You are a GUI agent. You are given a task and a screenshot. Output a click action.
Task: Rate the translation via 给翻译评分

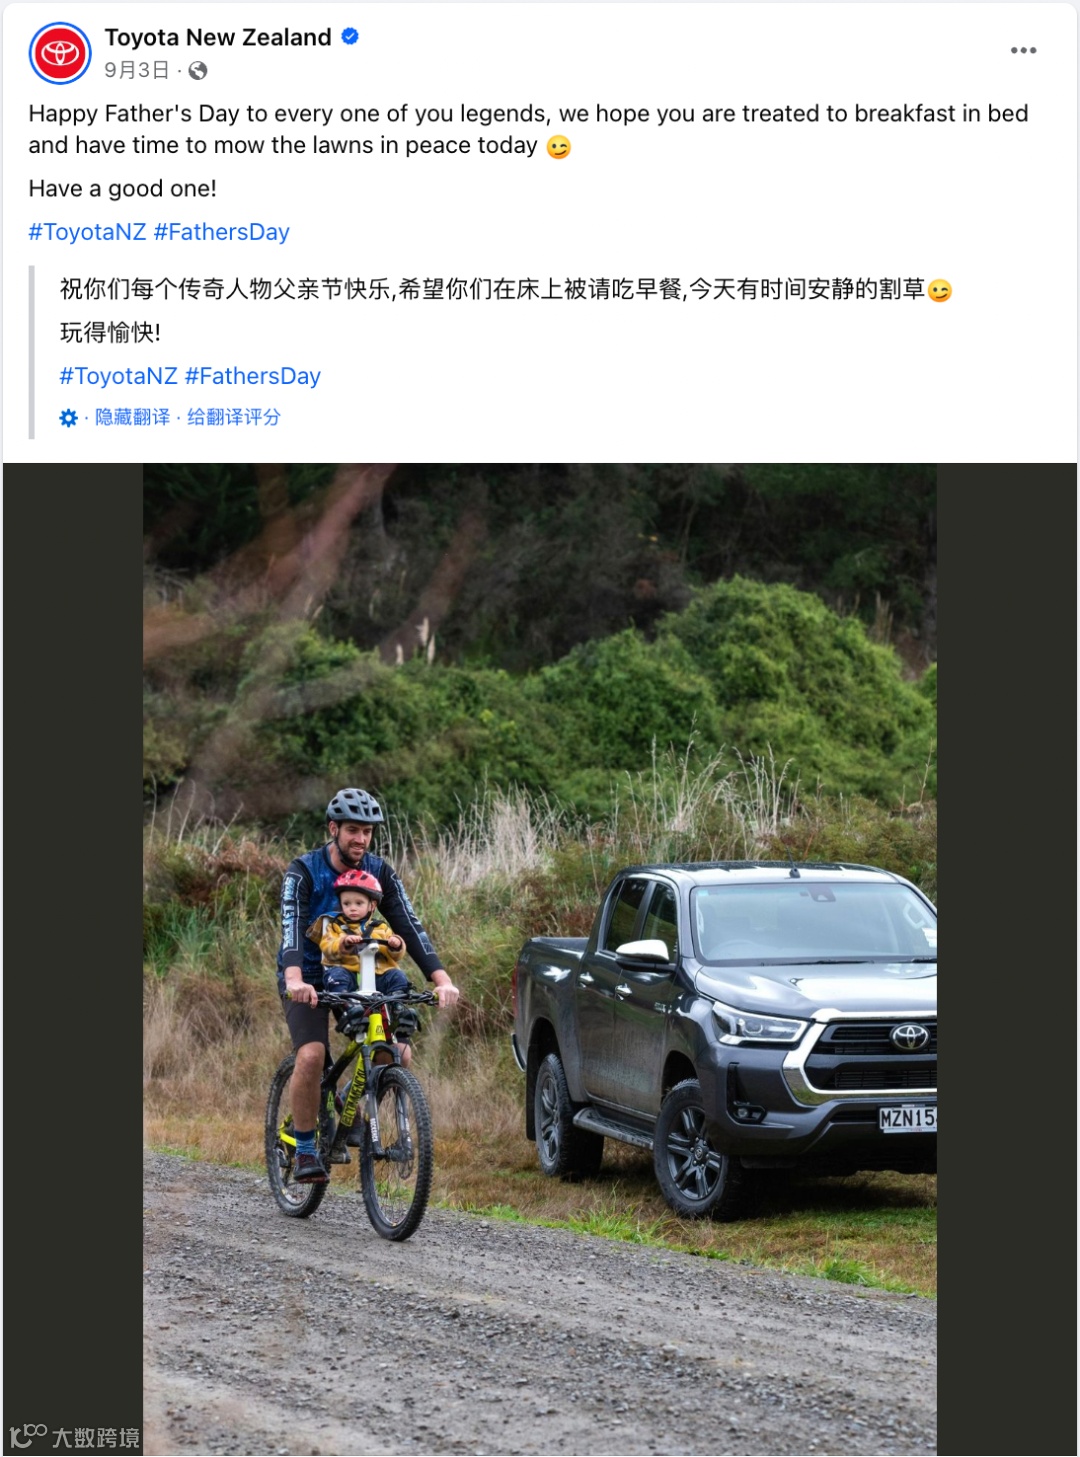234,417
